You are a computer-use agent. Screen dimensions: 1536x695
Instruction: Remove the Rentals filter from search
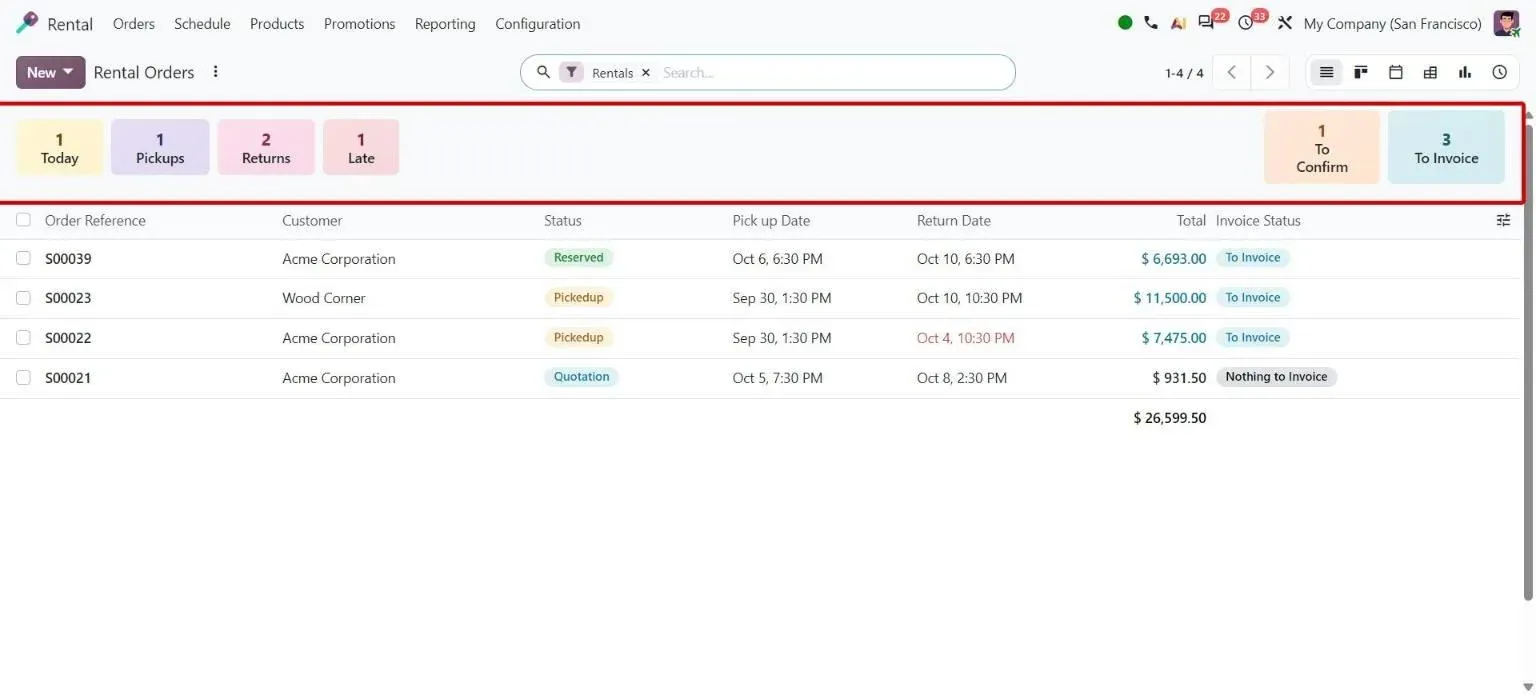(645, 73)
